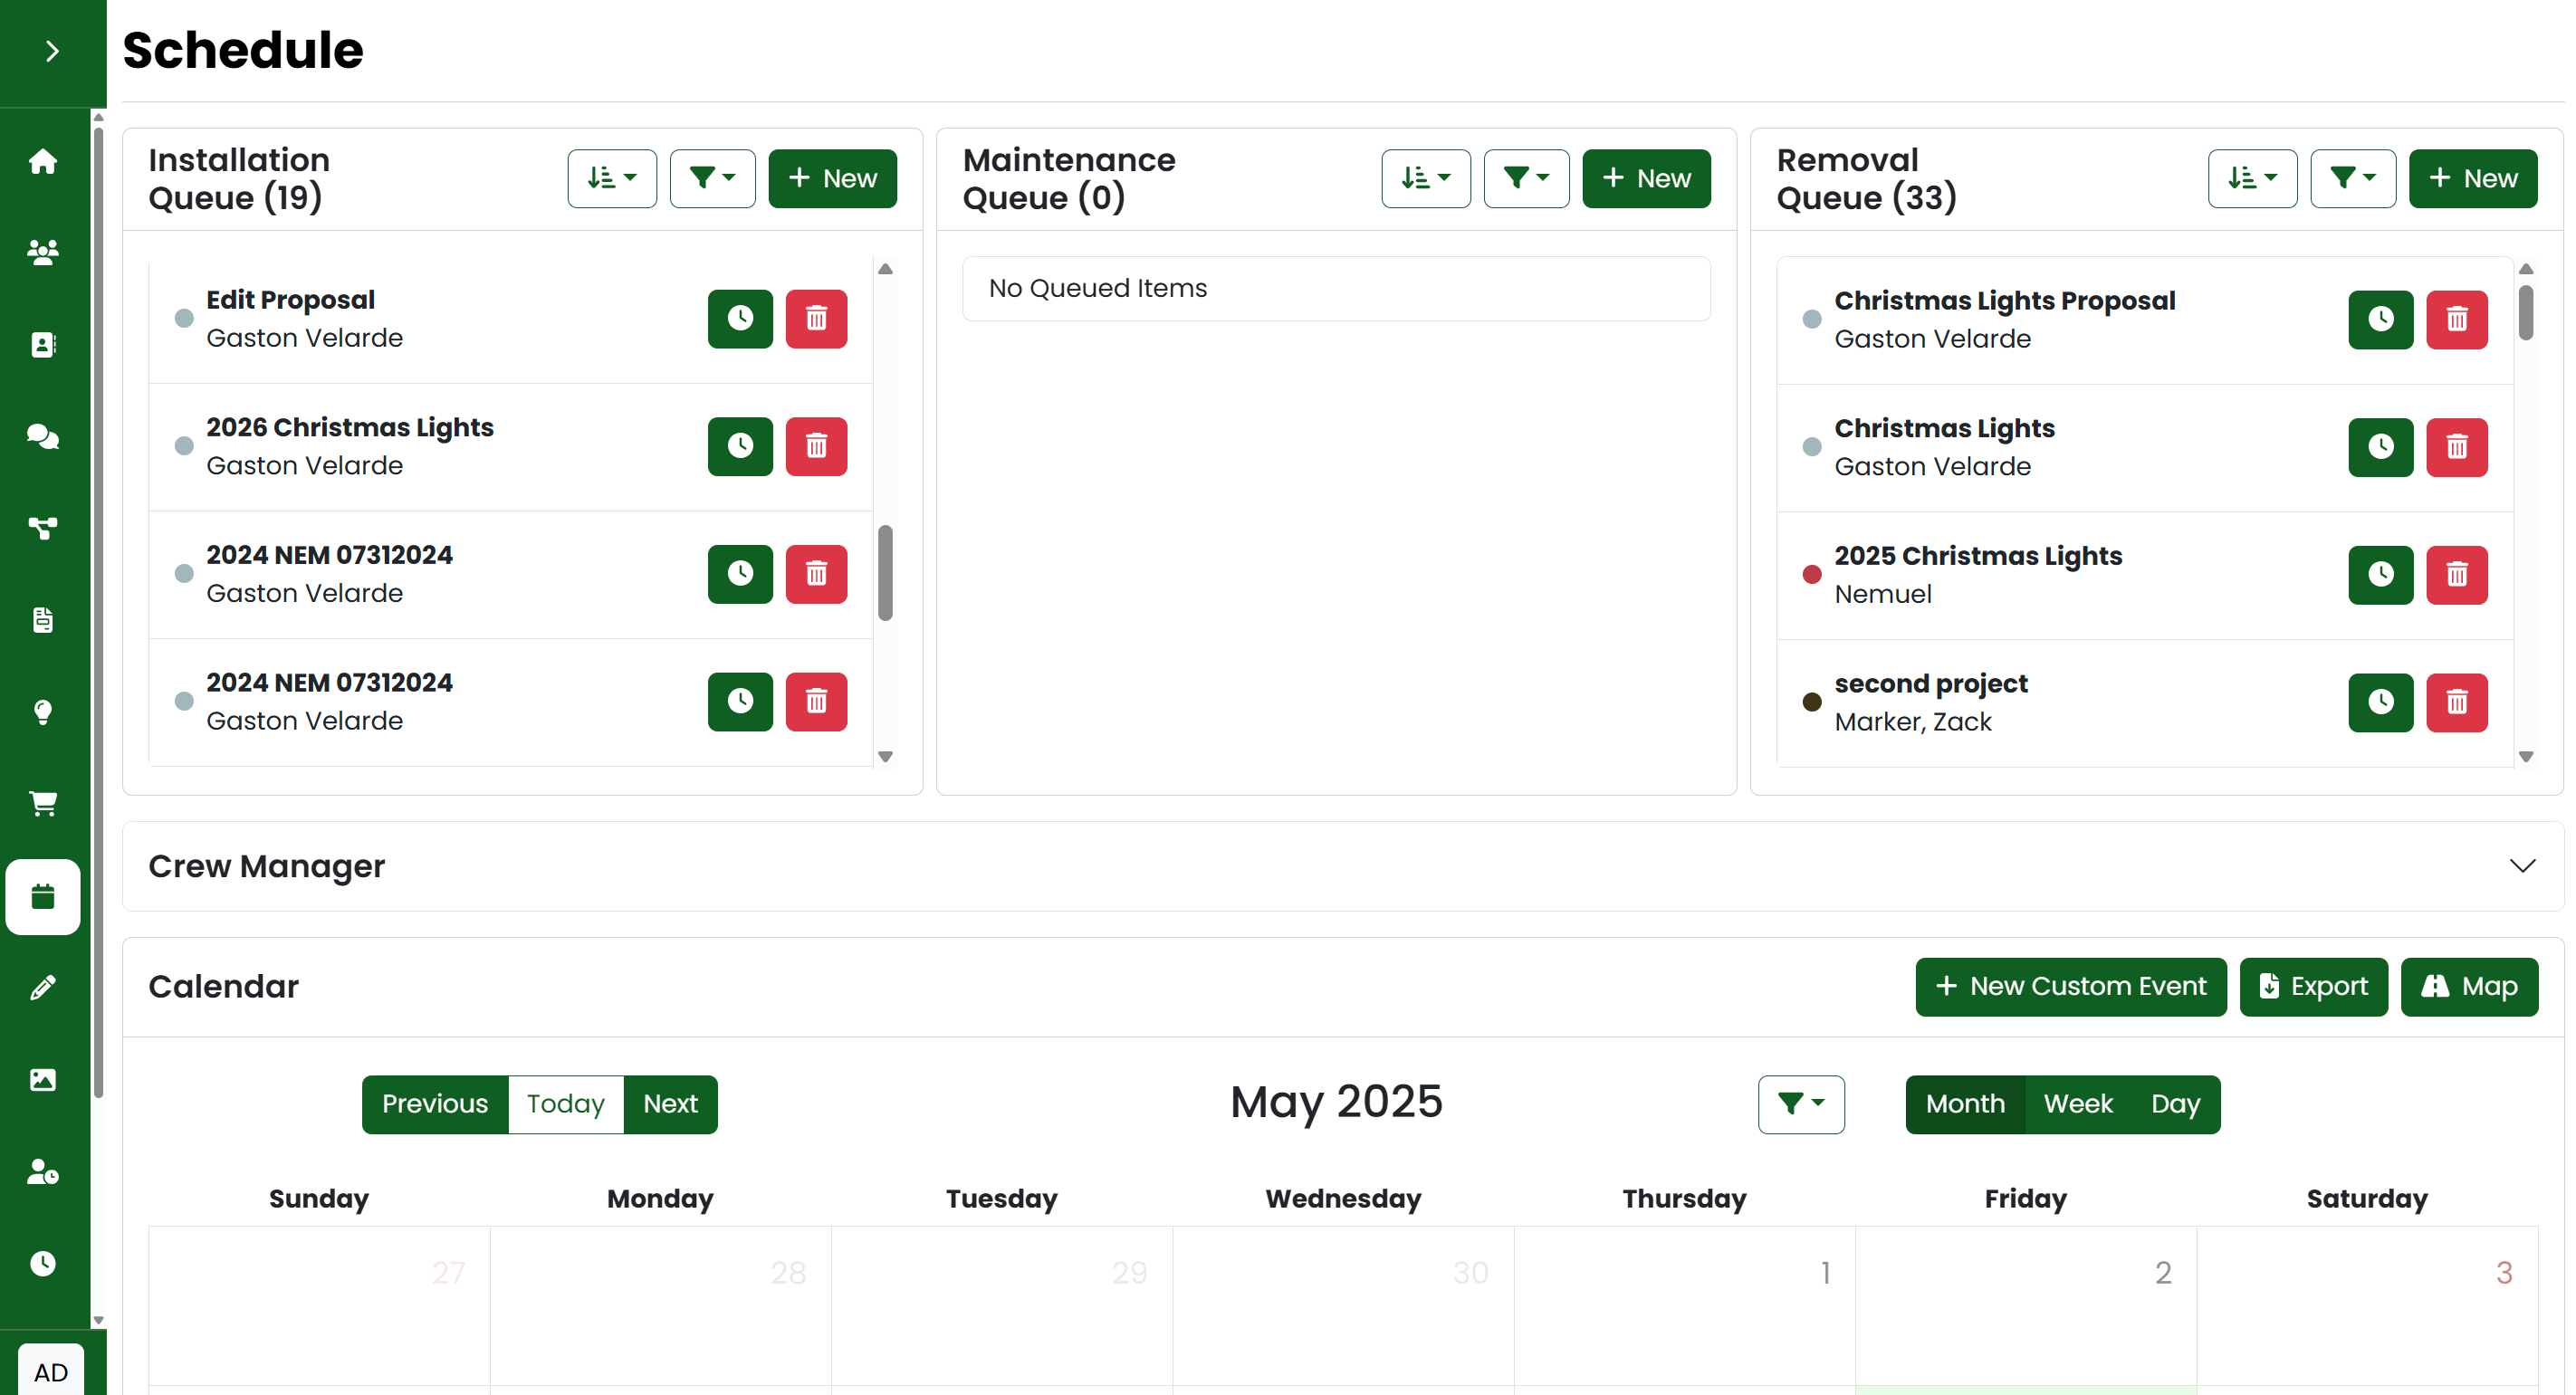2576x1395 pixels.
Task: Go to Next month
Action: (x=671, y=1104)
